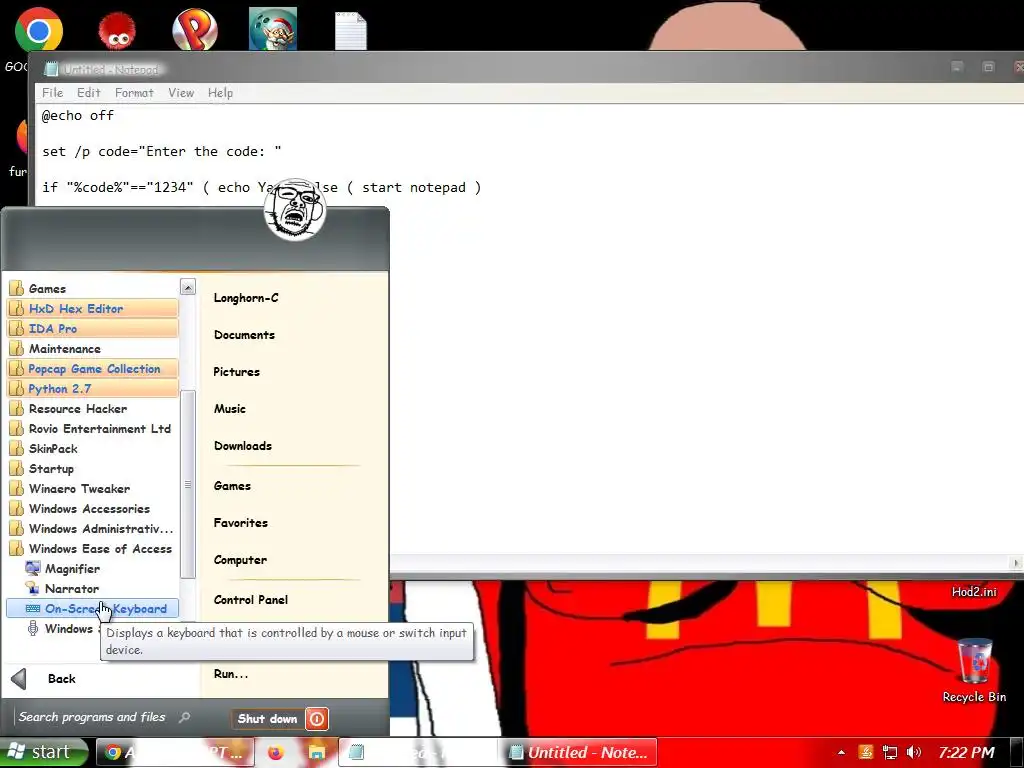Click the Windows Speech Recognition microphone icon
This screenshot has height=768, width=1024.
32,628
